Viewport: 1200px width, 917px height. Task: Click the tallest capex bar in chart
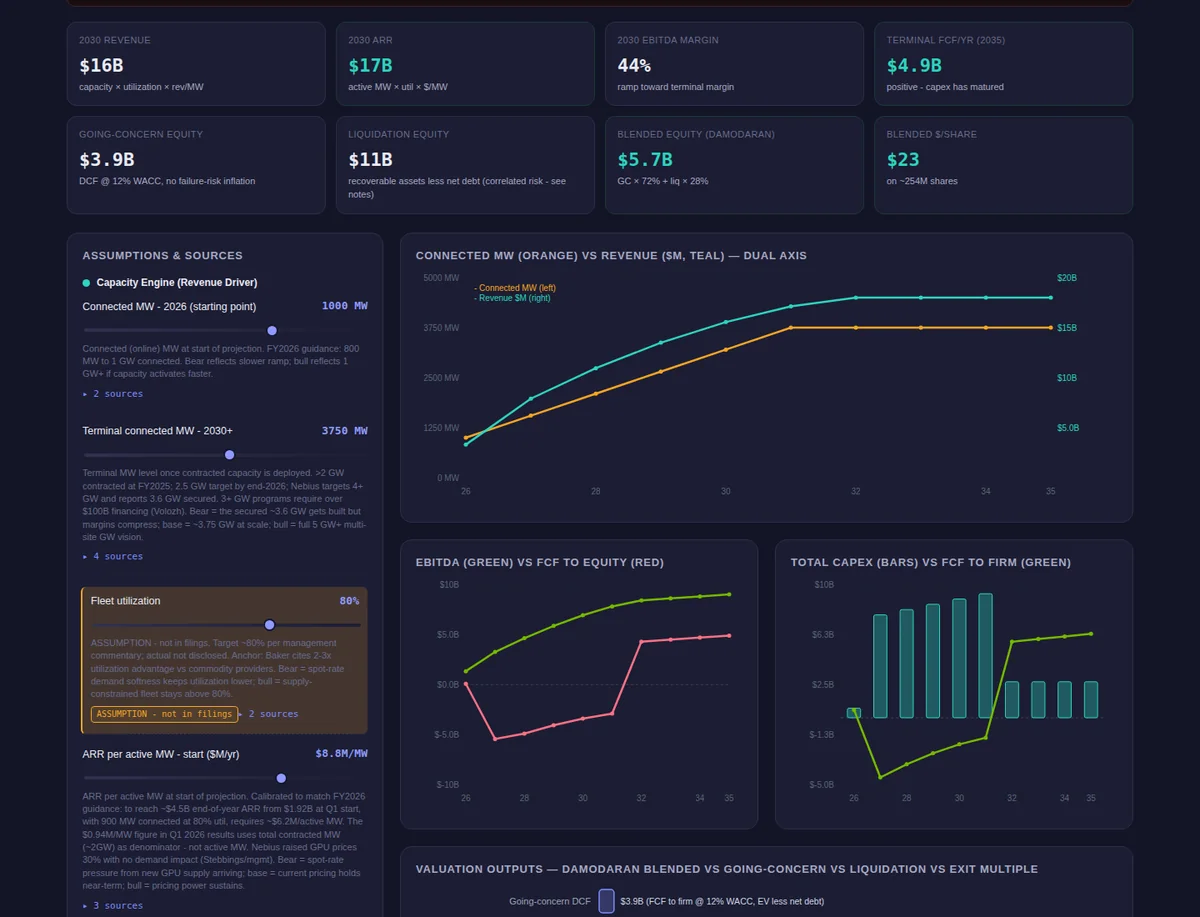pyautogui.click(x=985, y=656)
